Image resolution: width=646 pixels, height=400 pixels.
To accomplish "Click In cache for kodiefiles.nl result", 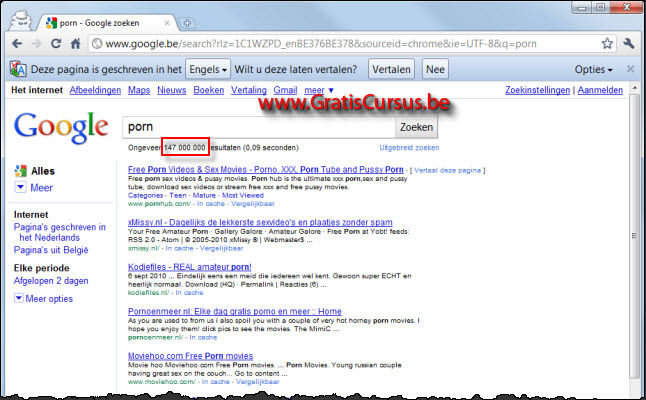I will coord(189,292).
